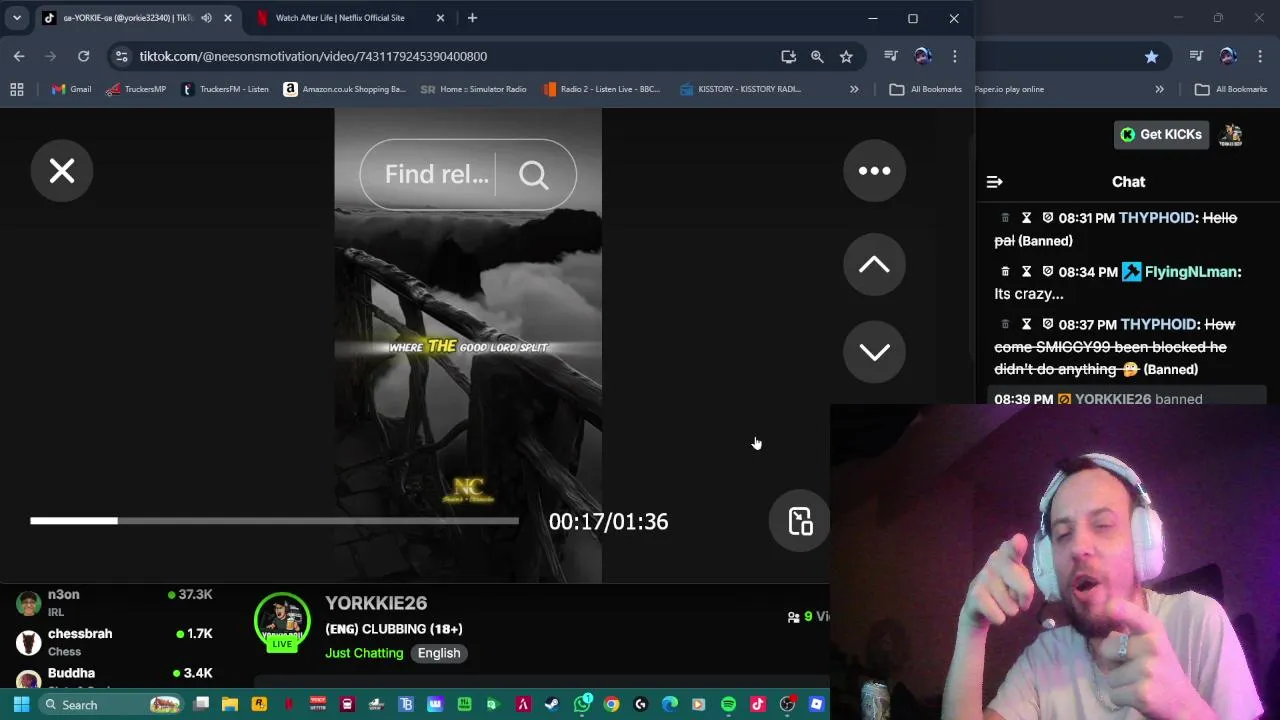Open Steam from taskbar
The image size is (1280, 720).
coord(552,705)
